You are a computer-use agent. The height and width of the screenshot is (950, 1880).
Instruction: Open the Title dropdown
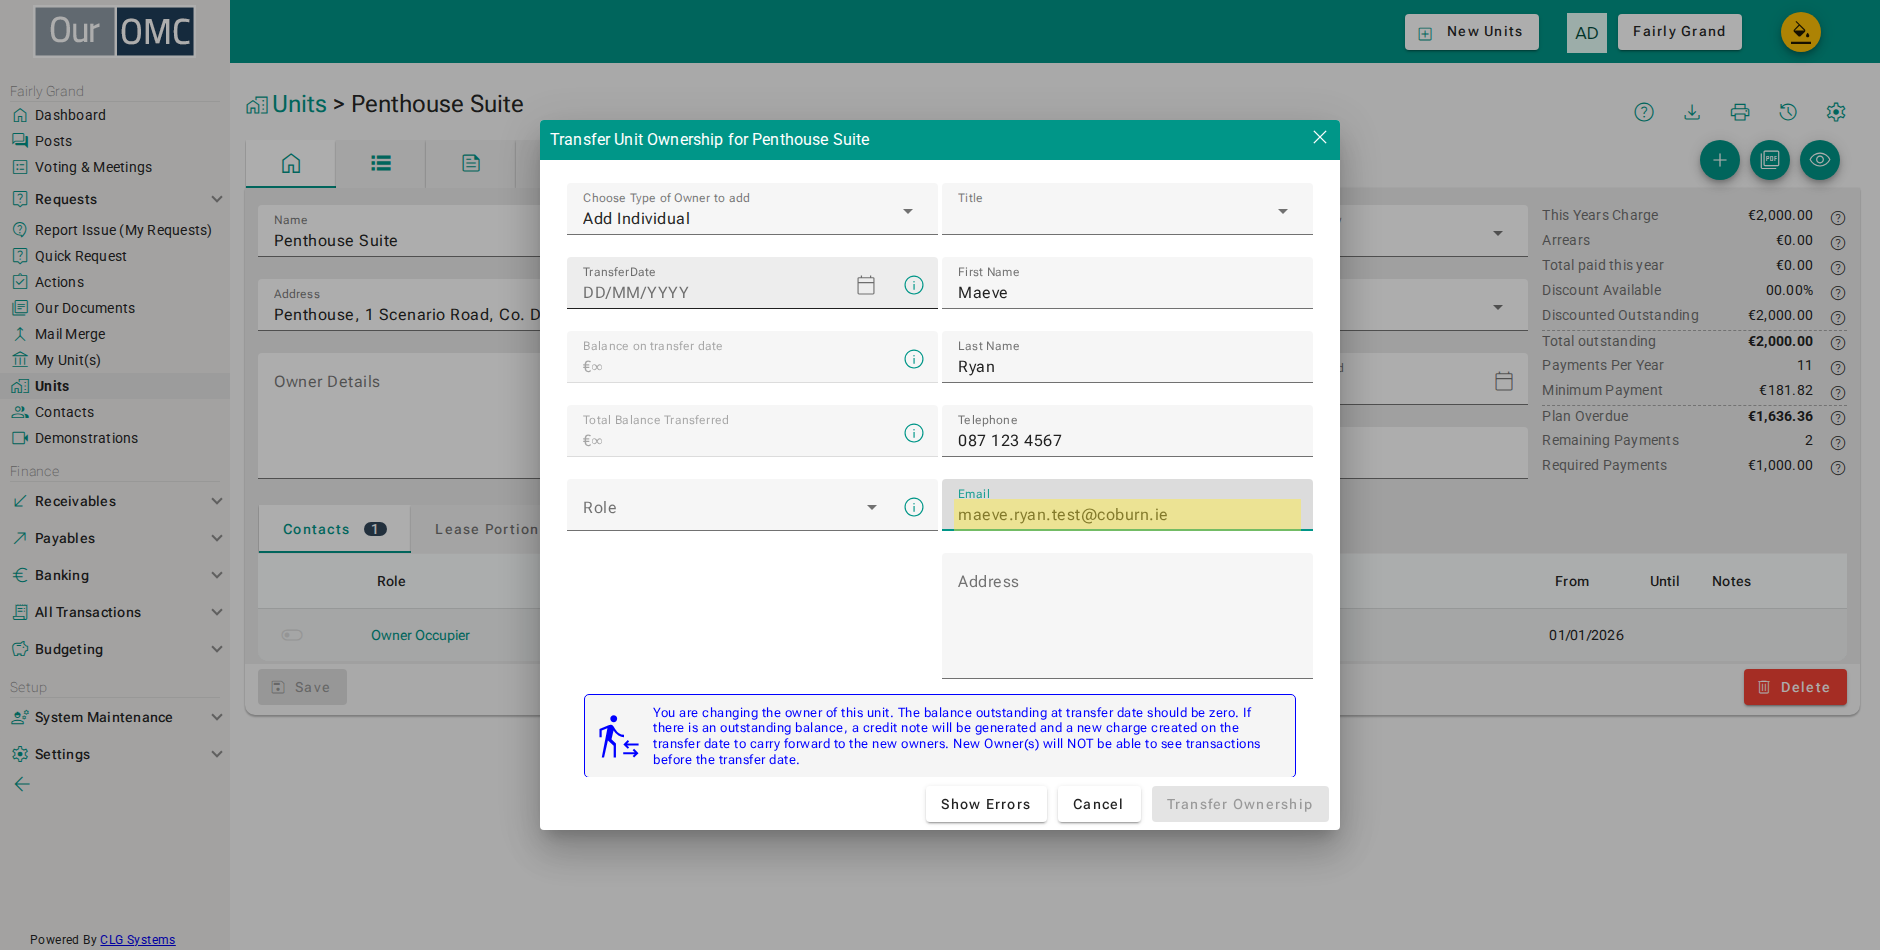[1127, 209]
